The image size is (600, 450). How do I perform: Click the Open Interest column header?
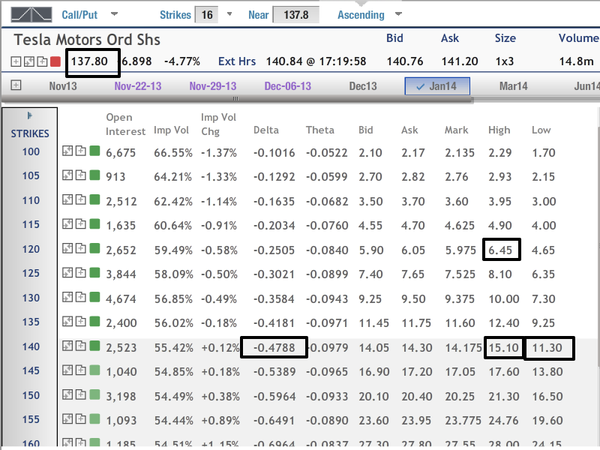[x=126, y=124]
